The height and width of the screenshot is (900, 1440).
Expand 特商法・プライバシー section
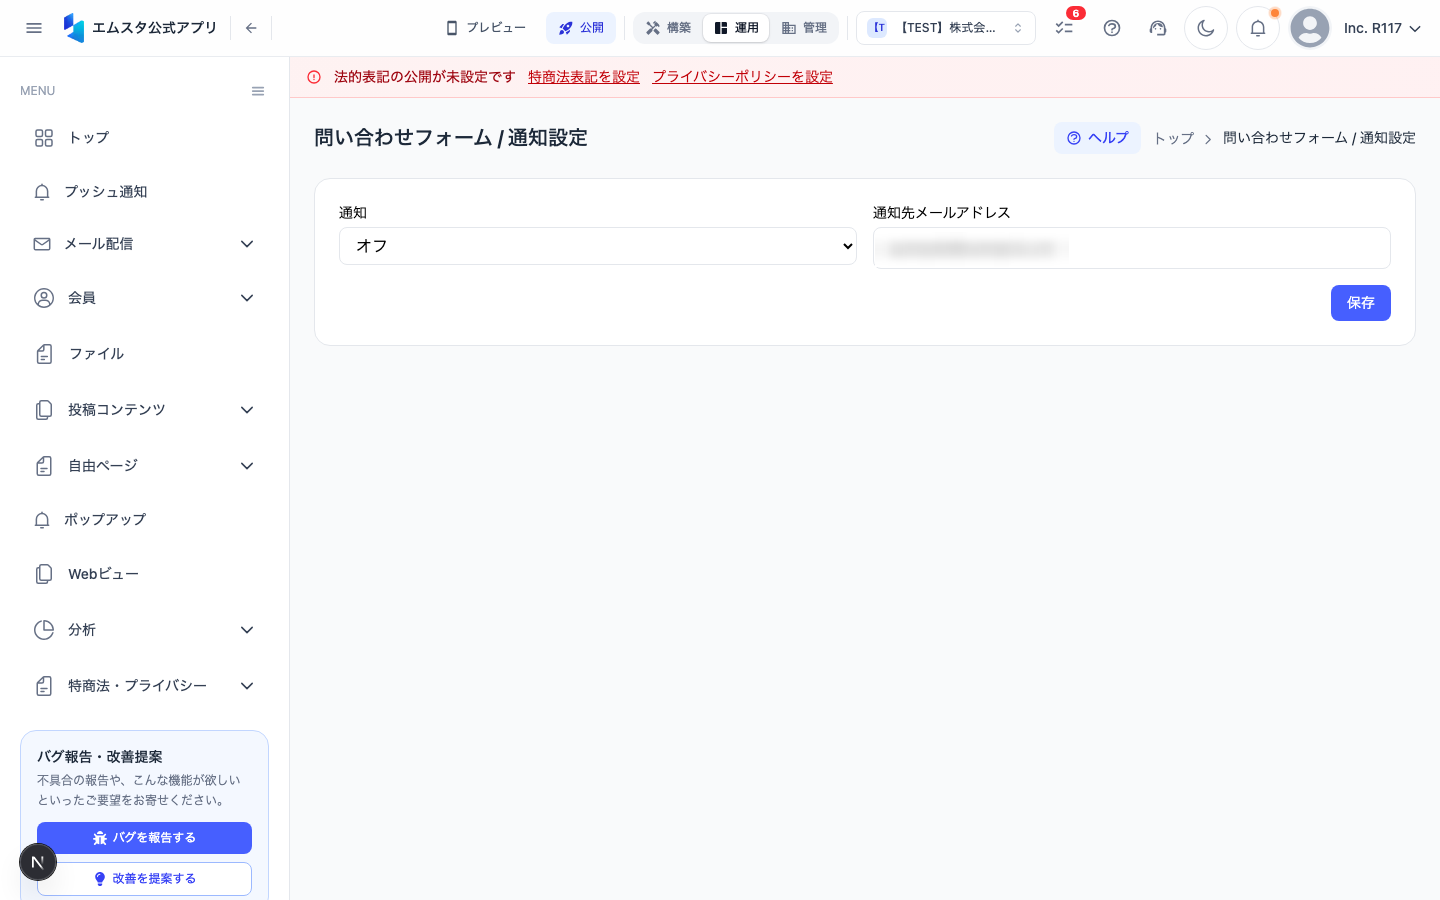click(144, 686)
